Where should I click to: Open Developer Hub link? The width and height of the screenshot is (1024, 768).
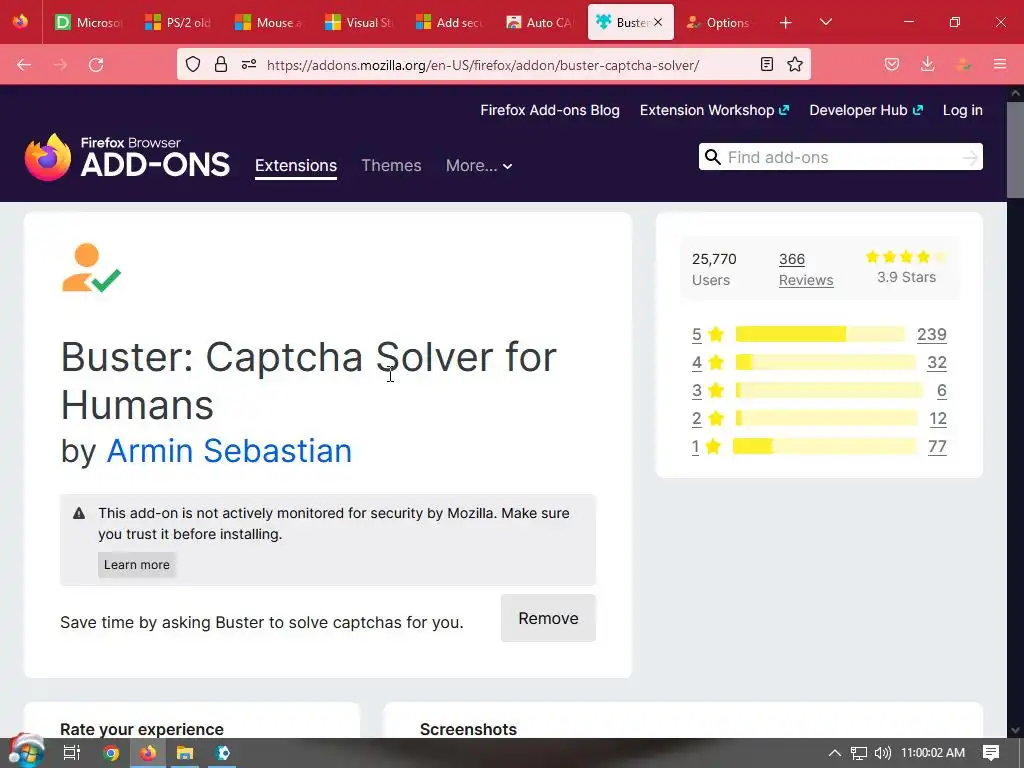pyautogui.click(x=866, y=110)
